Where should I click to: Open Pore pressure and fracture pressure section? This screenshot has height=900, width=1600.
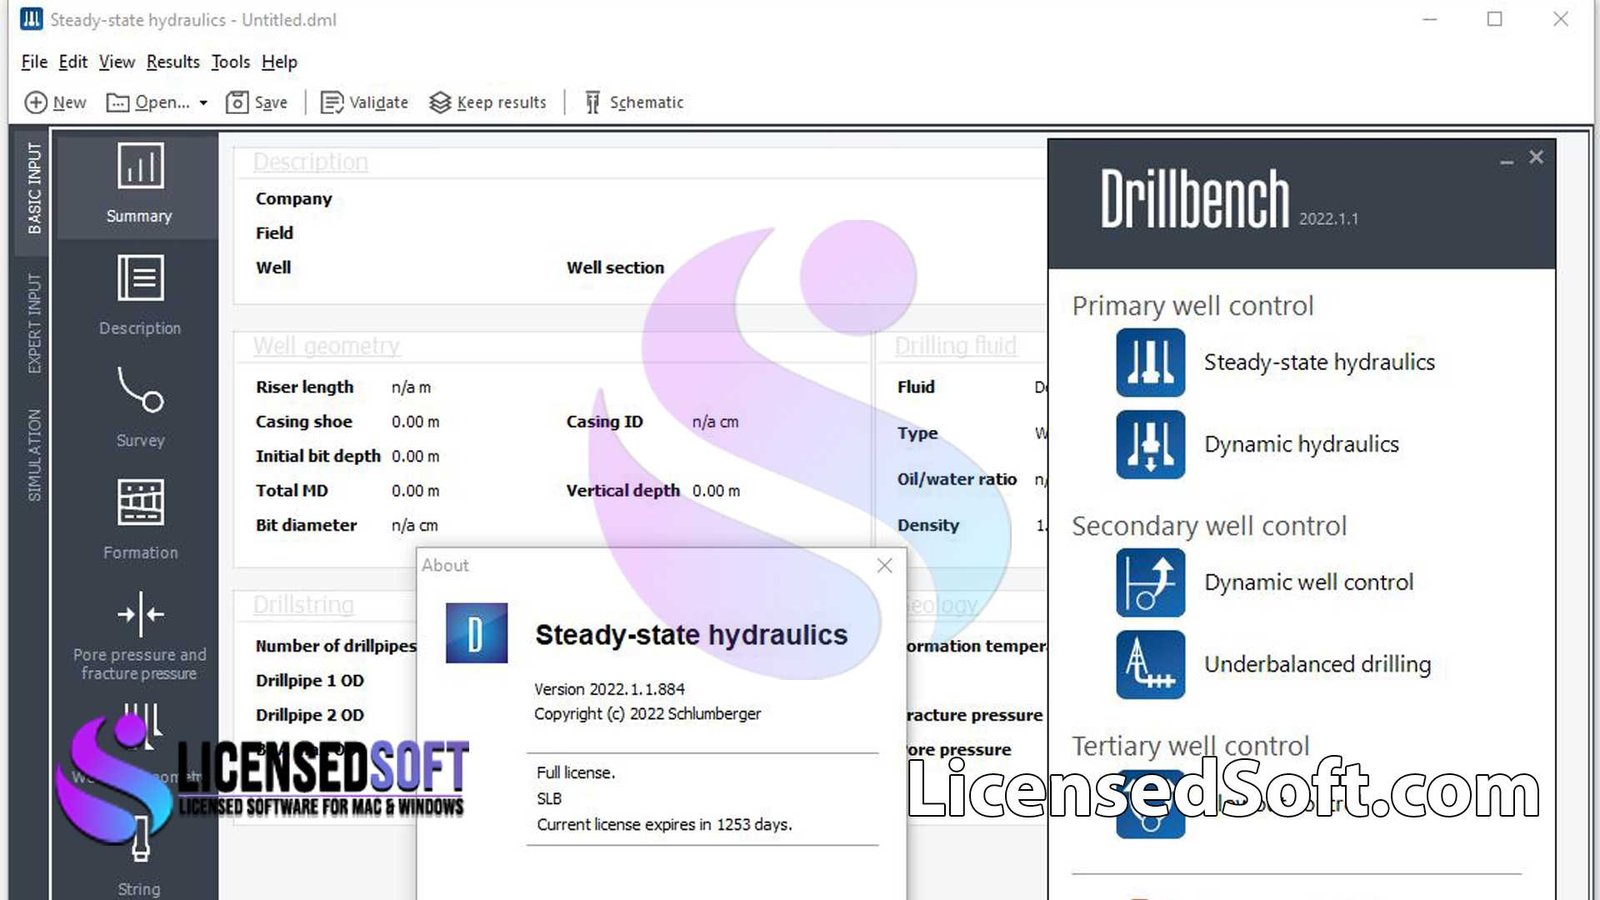[x=139, y=636]
